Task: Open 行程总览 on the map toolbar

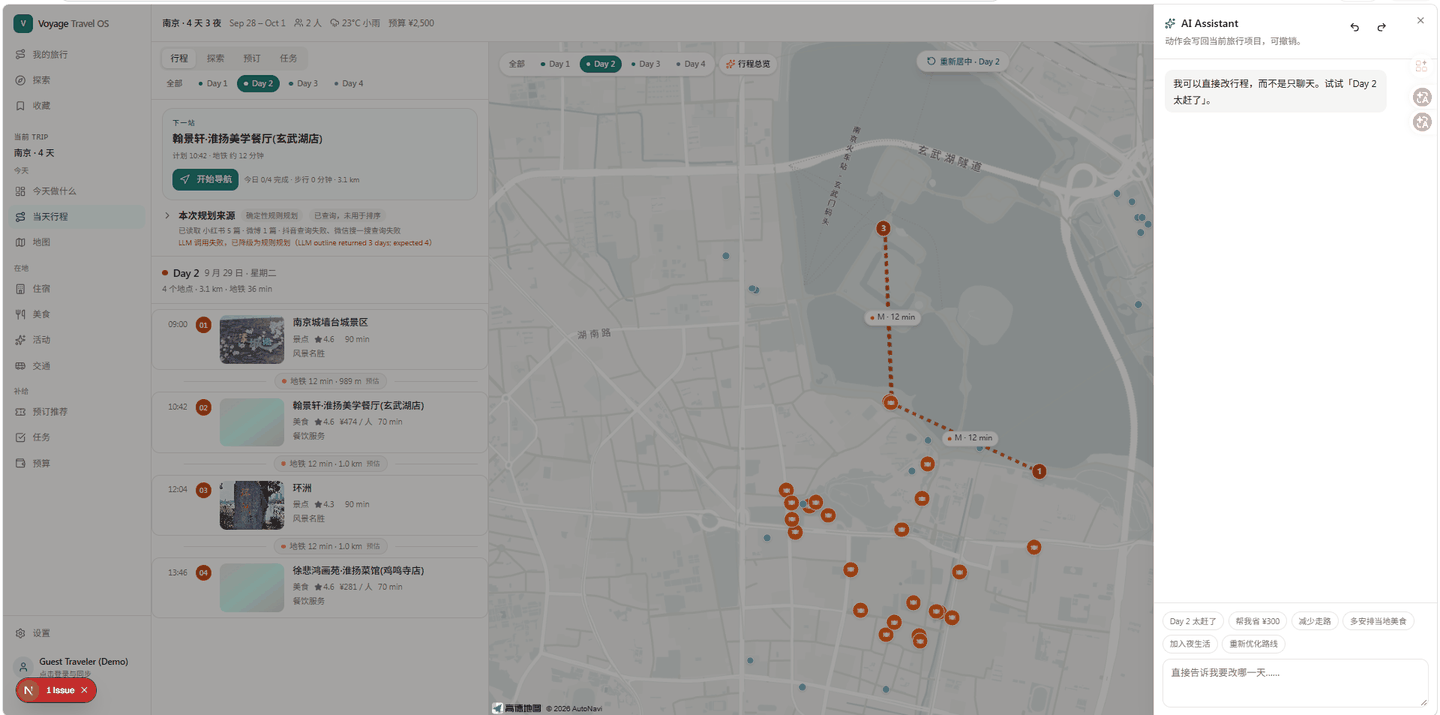Action: pyautogui.click(x=748, y=64)
